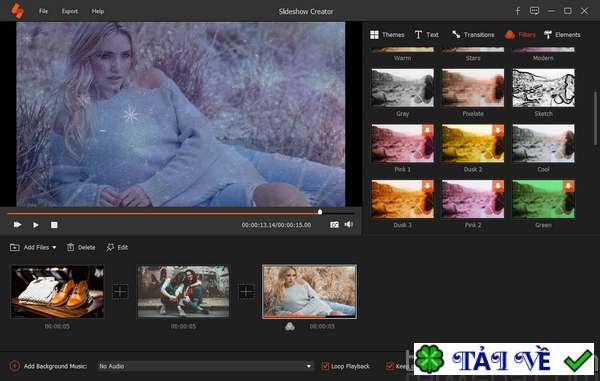The image size is (600, 381).
Task: Click the play button in the preview
Action: 36,225
